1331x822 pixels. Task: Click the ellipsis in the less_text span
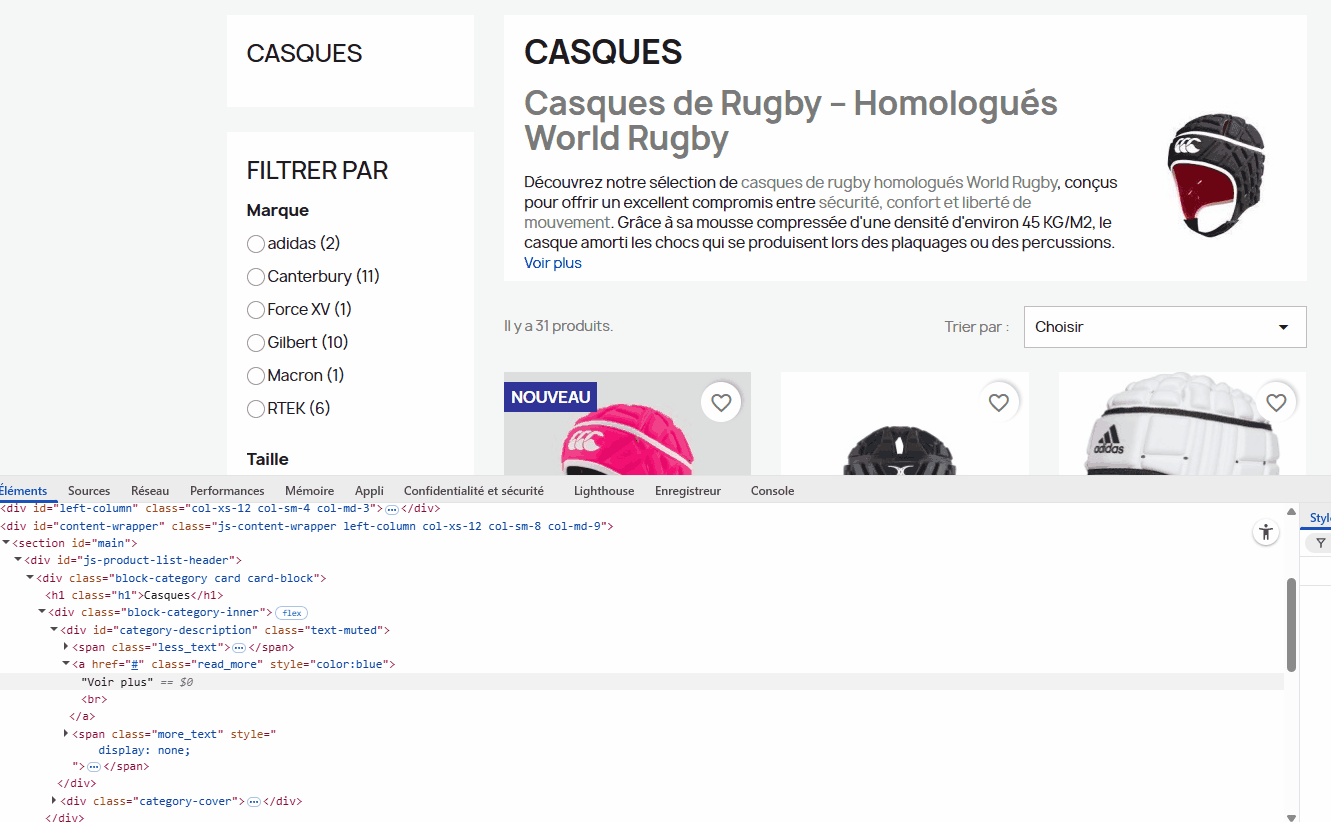coord(239,647)
